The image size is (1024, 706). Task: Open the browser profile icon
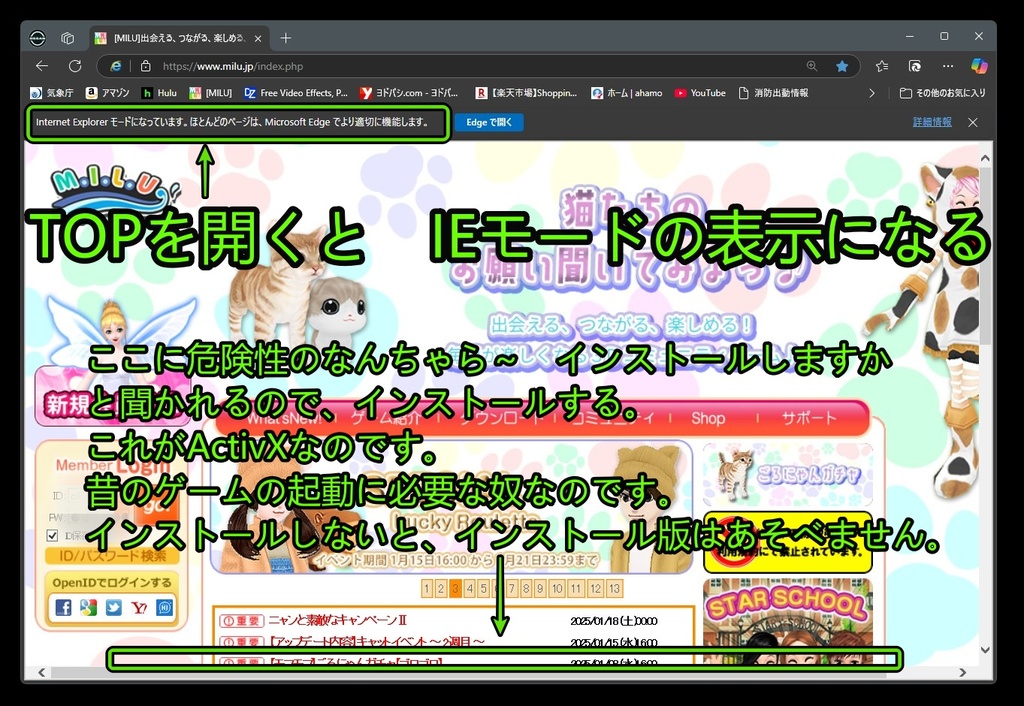pos(37,38)
